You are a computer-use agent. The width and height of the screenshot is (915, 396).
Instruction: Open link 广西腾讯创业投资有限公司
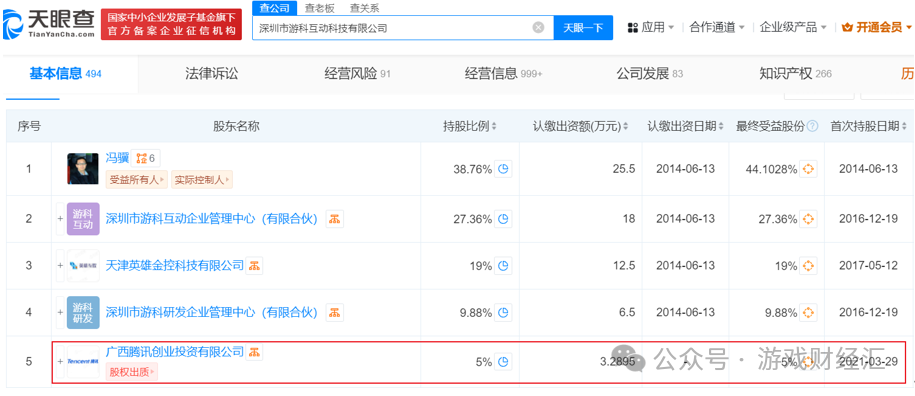(174, 352)
